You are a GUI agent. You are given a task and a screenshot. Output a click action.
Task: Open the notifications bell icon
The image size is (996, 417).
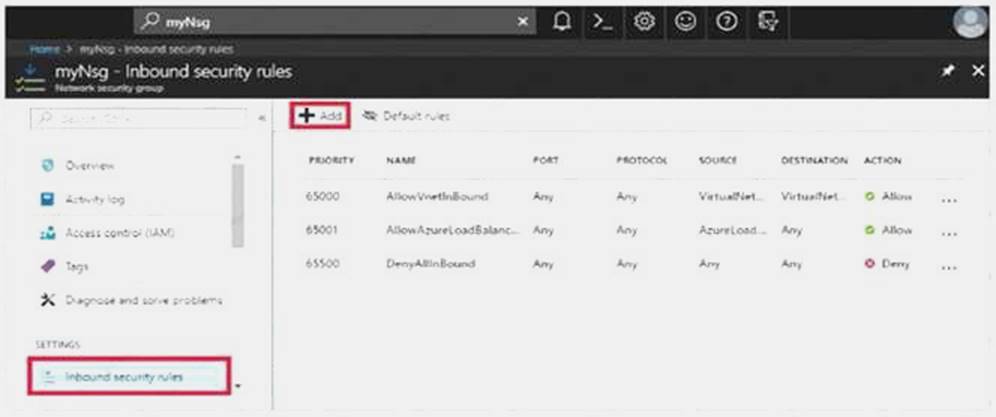pos(562,22)
